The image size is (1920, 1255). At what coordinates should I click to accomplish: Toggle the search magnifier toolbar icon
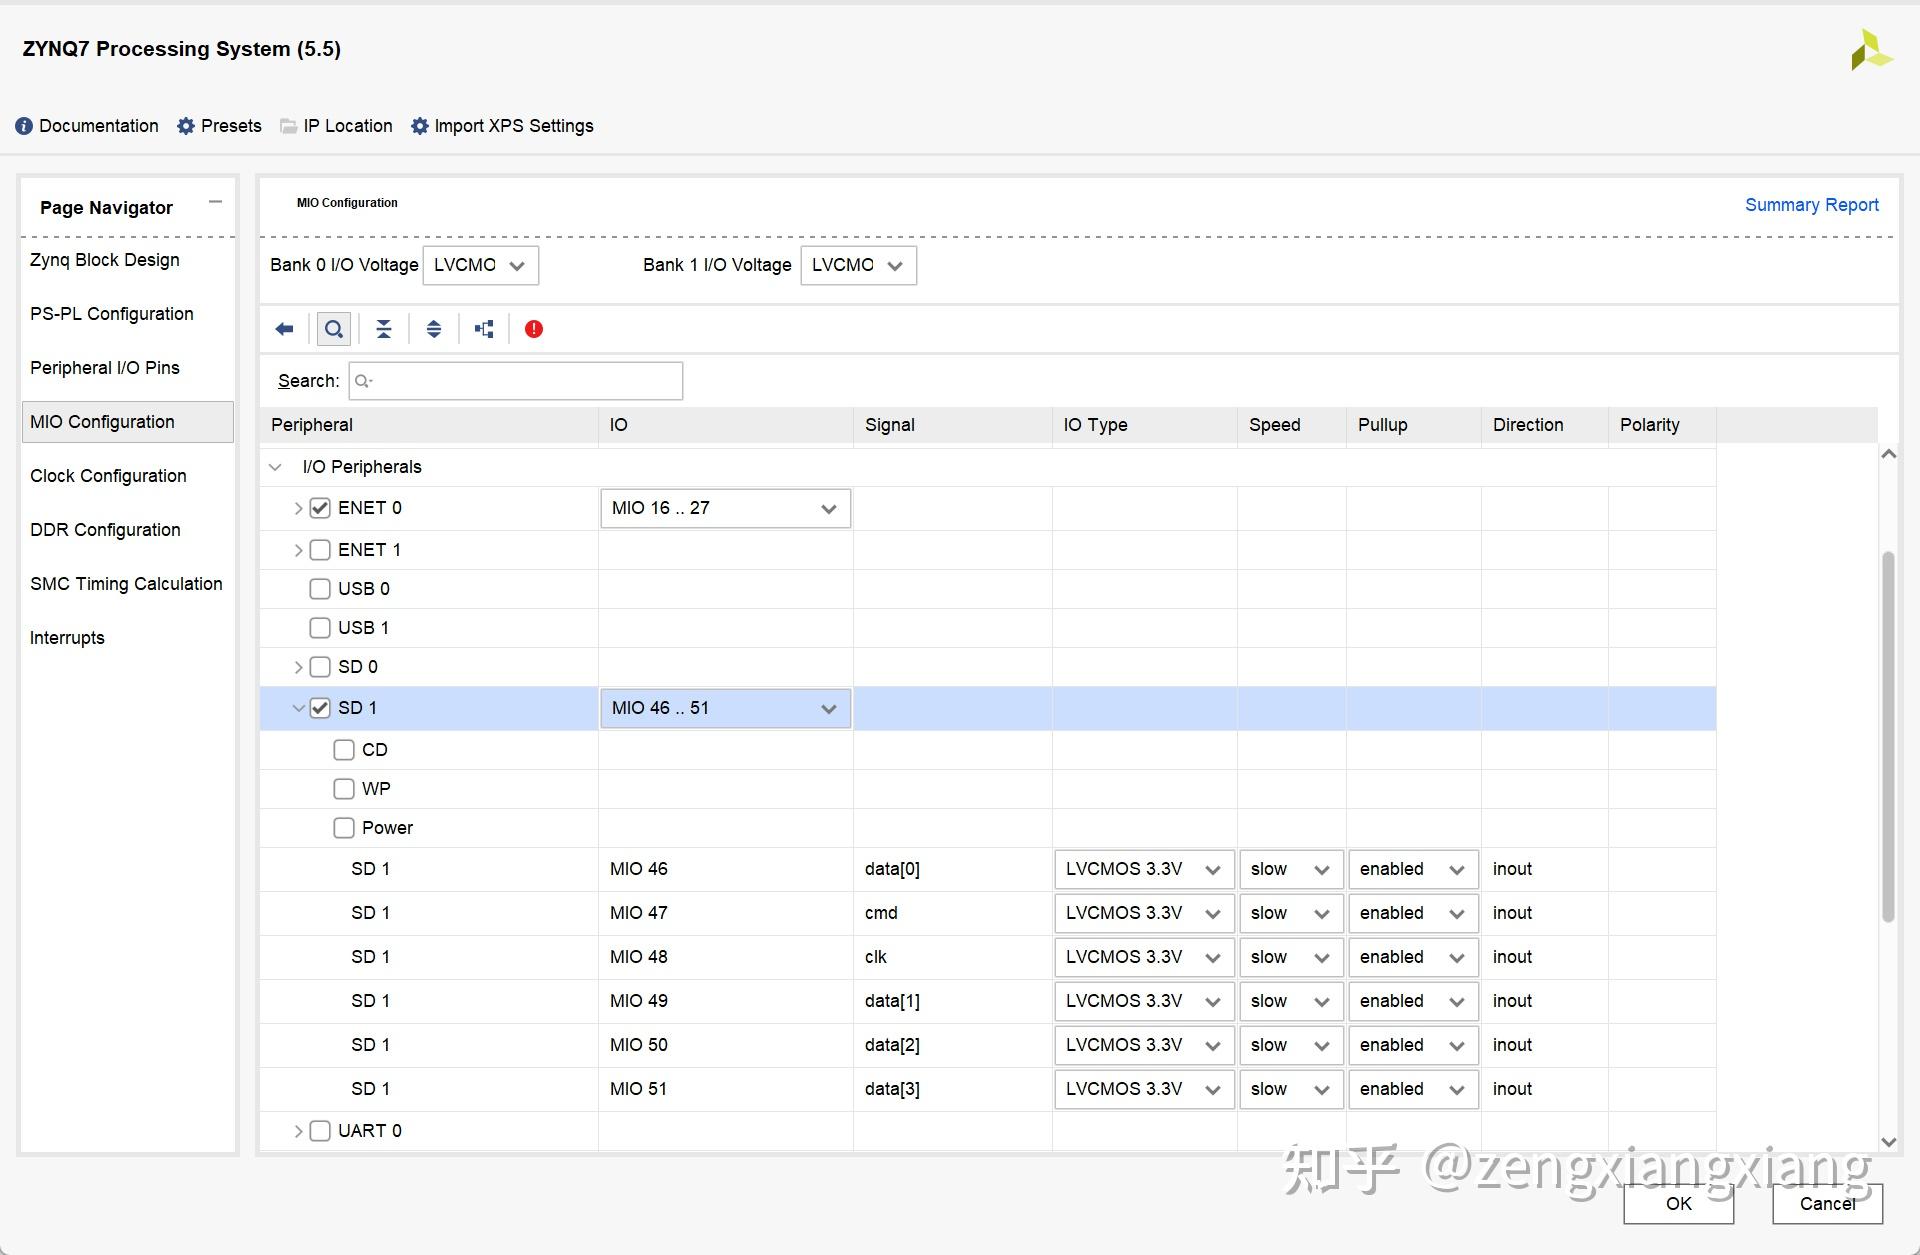click(334, 329)
